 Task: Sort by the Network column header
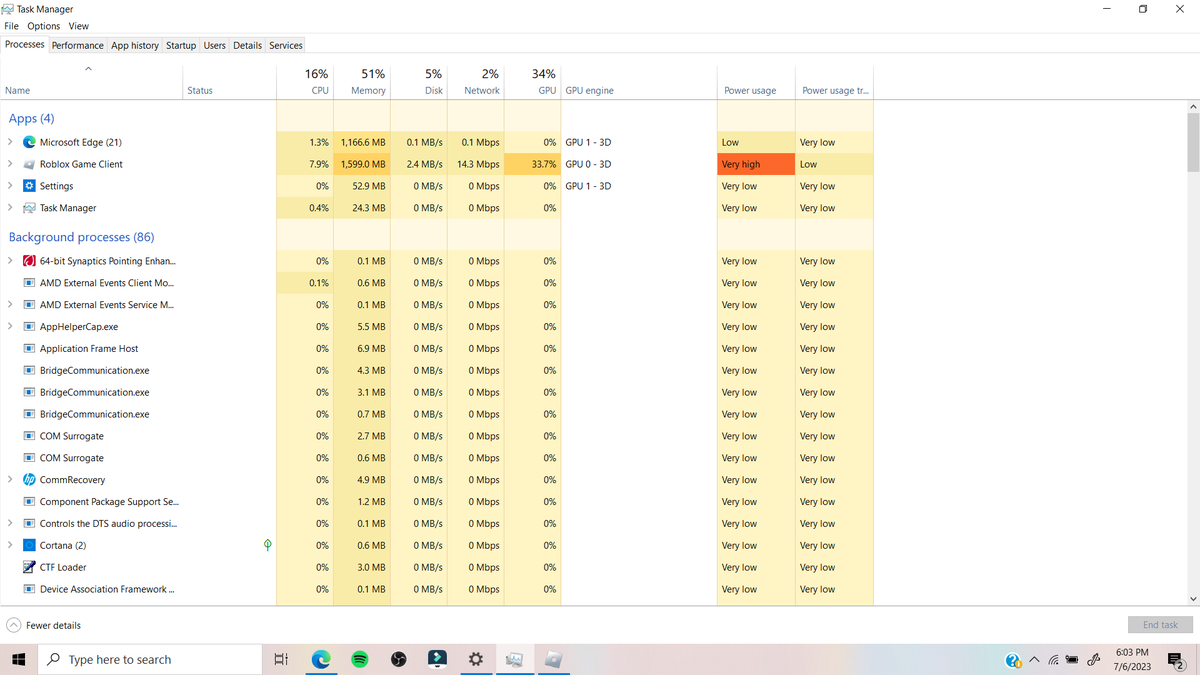click(x=475, y=82)
